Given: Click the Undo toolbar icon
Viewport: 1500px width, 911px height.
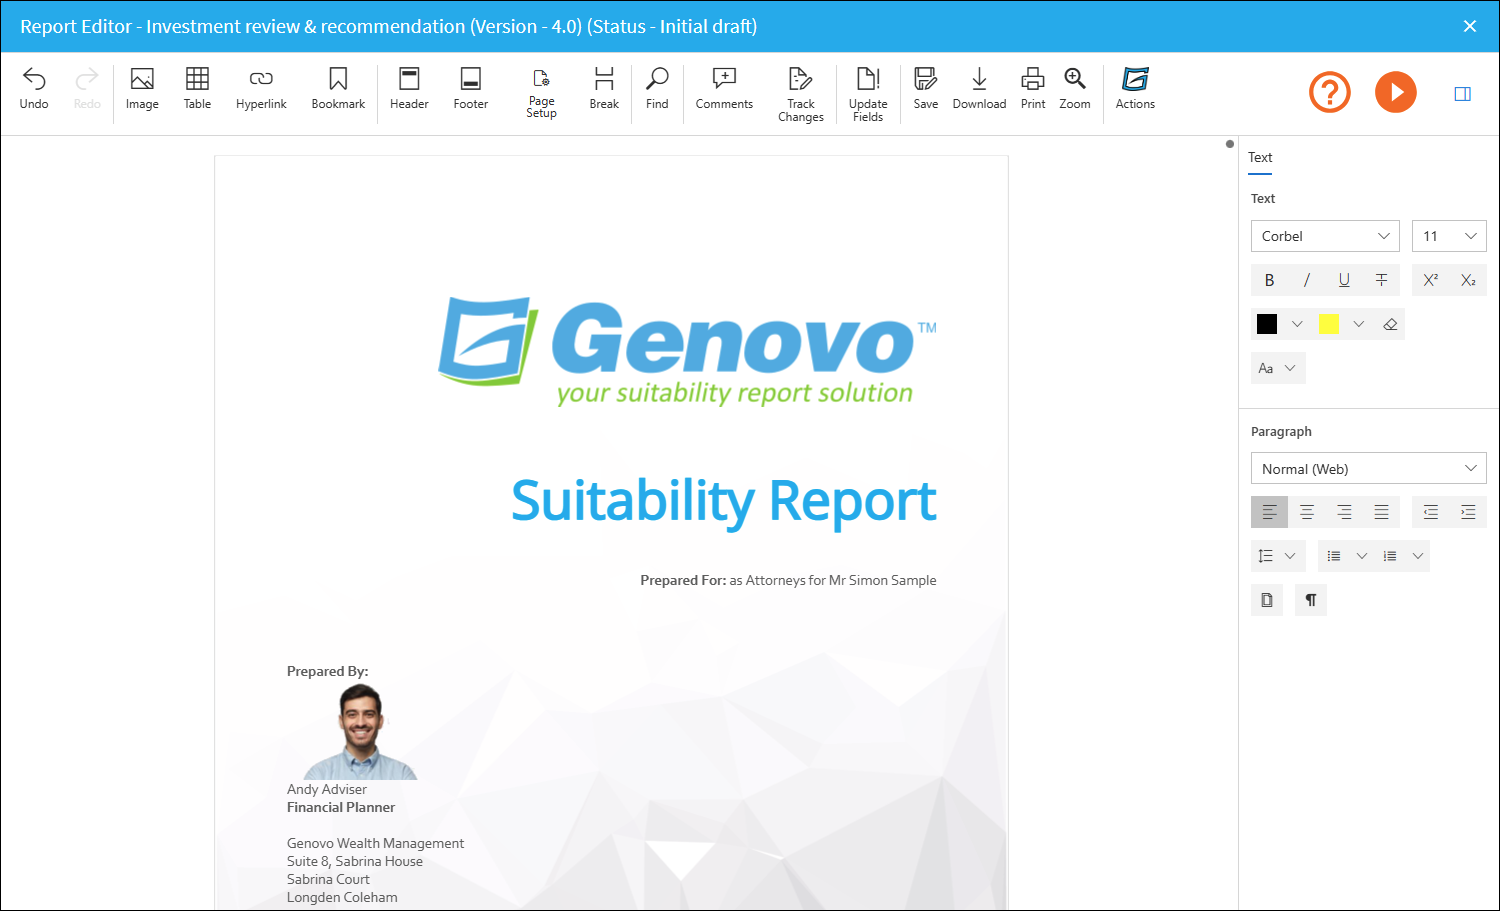Looking at the screenshot, I should click(x=34, y=89).
